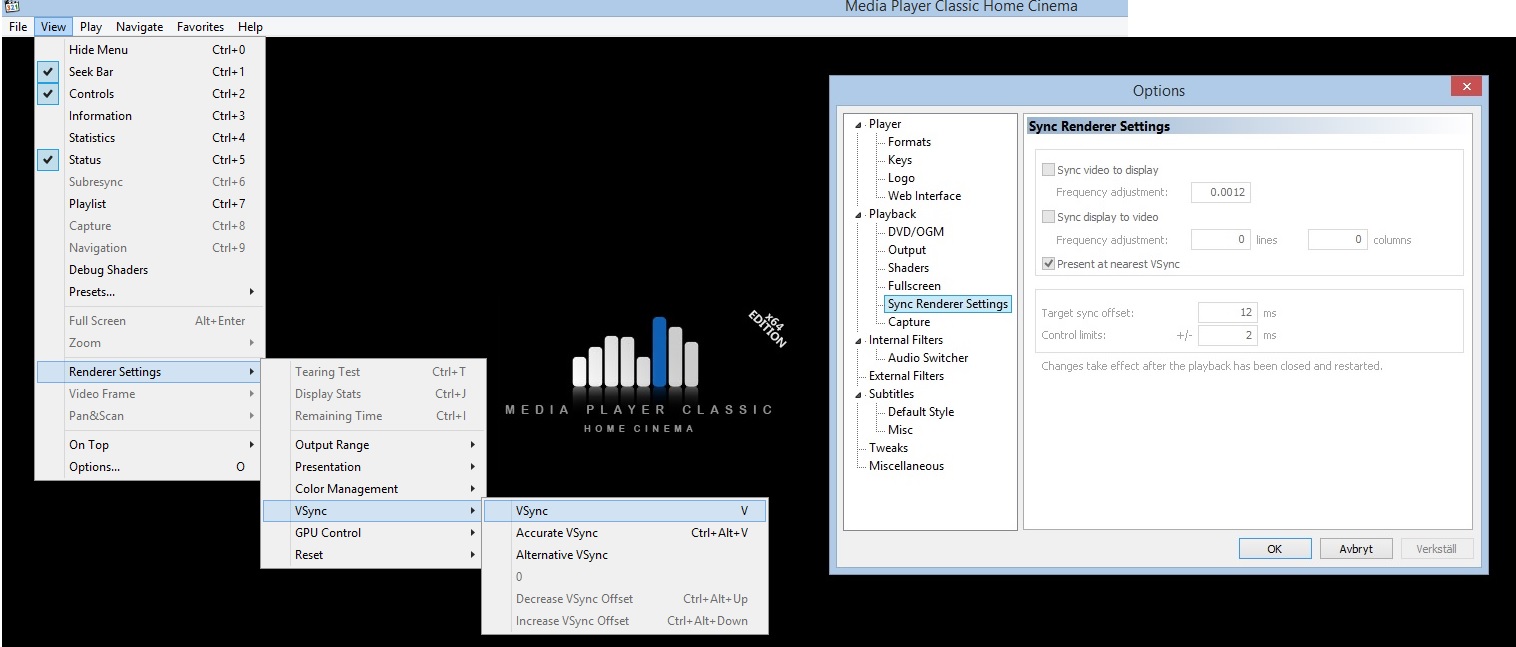1516x647 pixels.
Task: Expand the Presets submenu
Action: coord(150,292)
